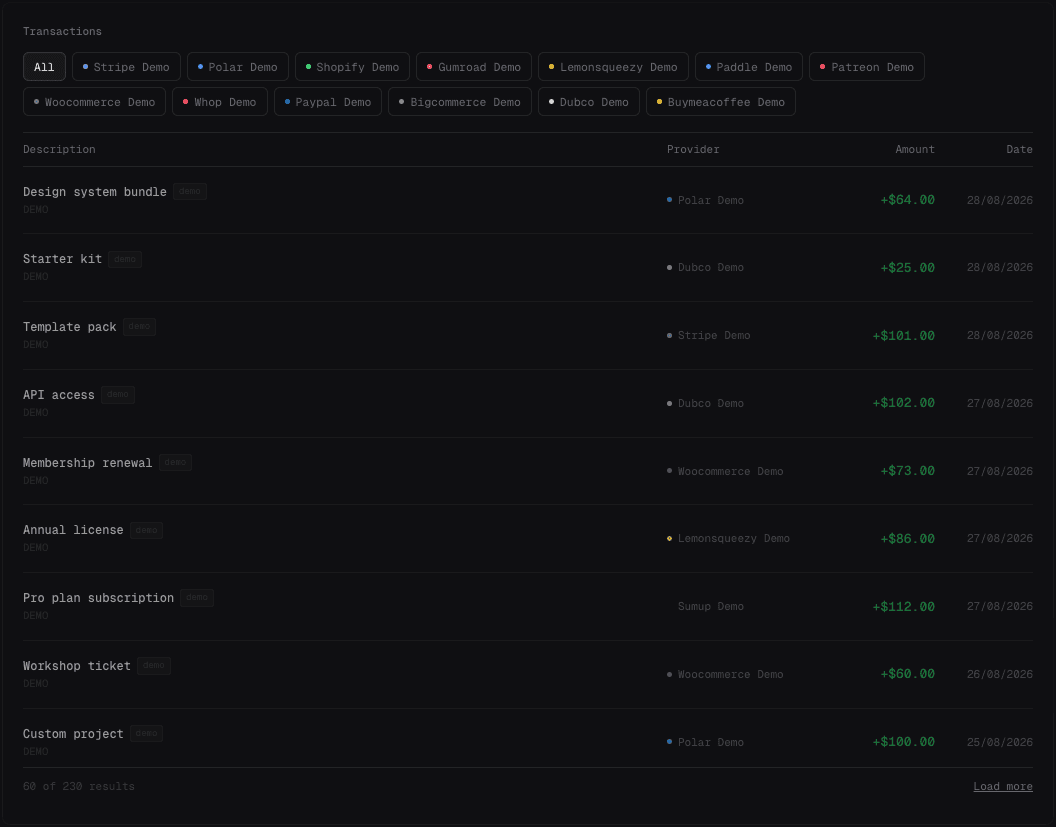Select the Dubco Demo filter chip
1056x827 pixels.
point(589,102)
